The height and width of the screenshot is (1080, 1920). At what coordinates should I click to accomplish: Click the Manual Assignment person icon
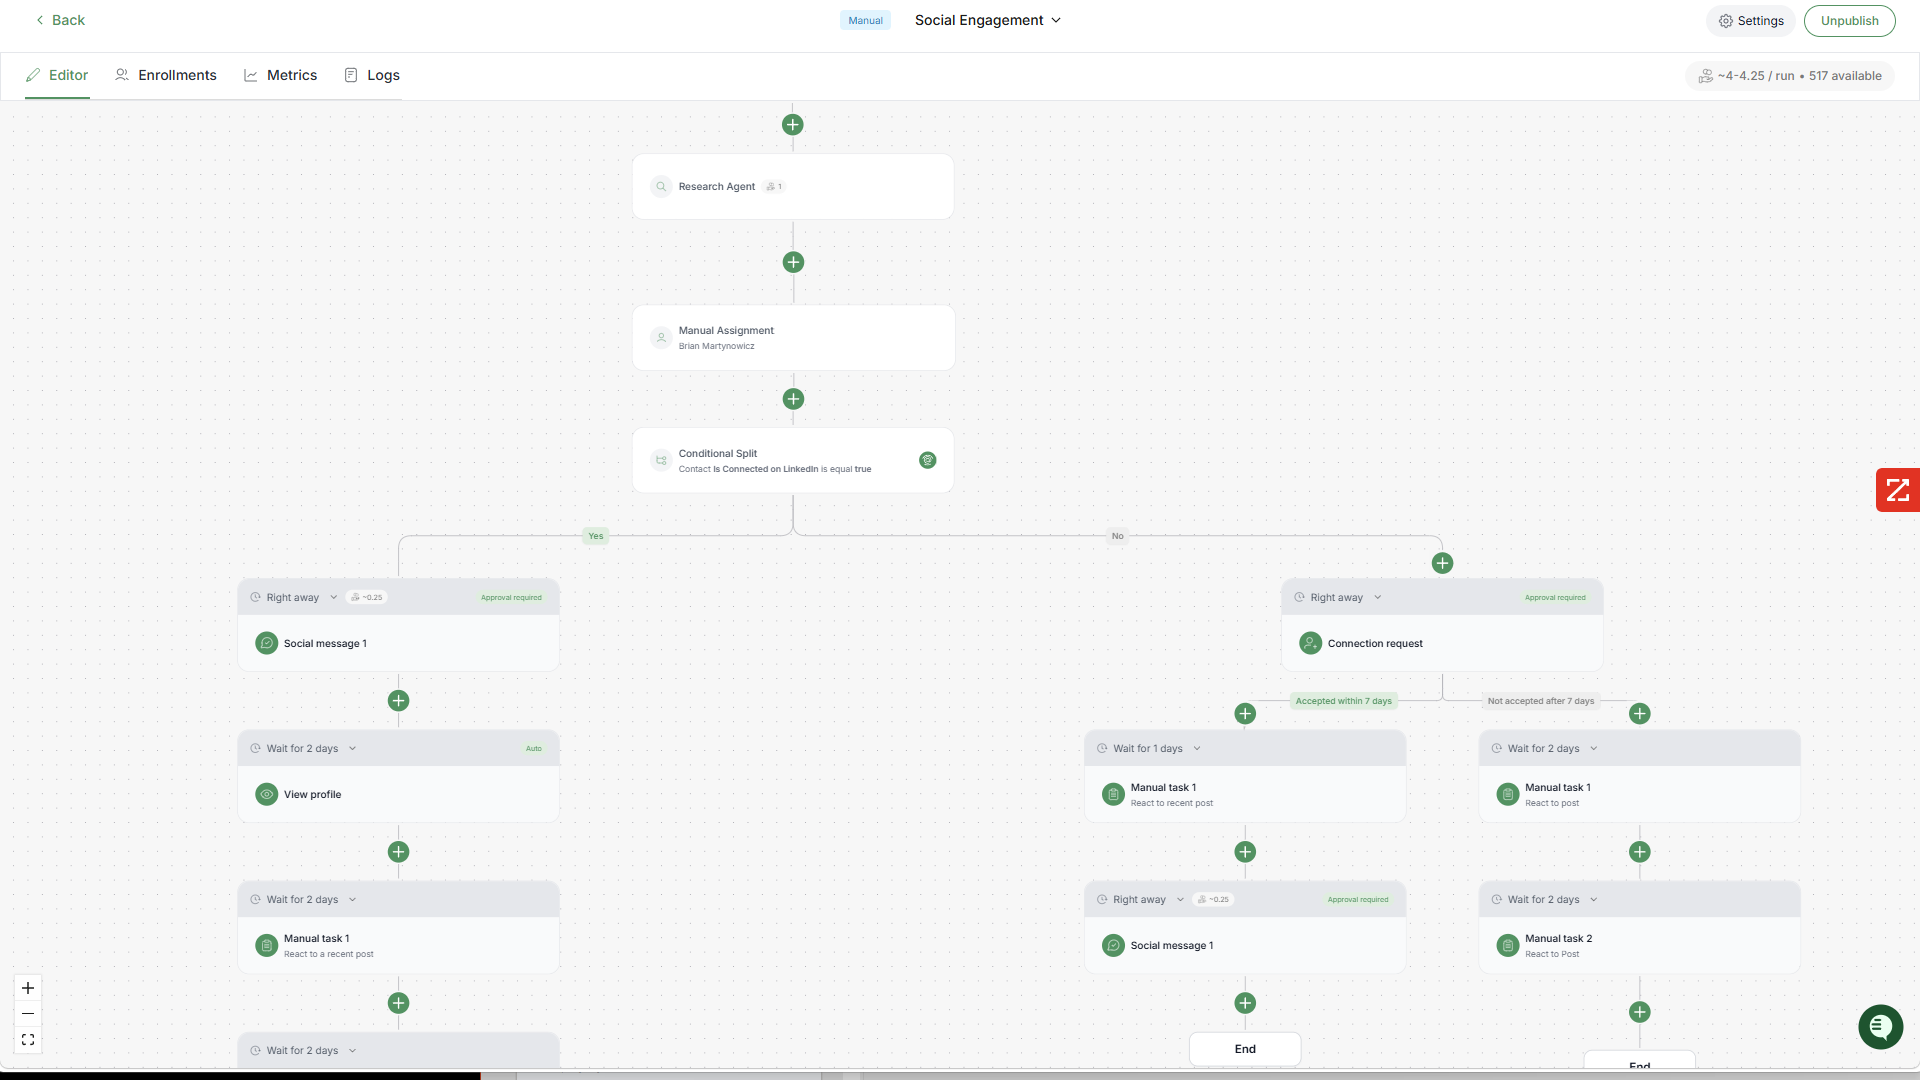coord(661,338)
